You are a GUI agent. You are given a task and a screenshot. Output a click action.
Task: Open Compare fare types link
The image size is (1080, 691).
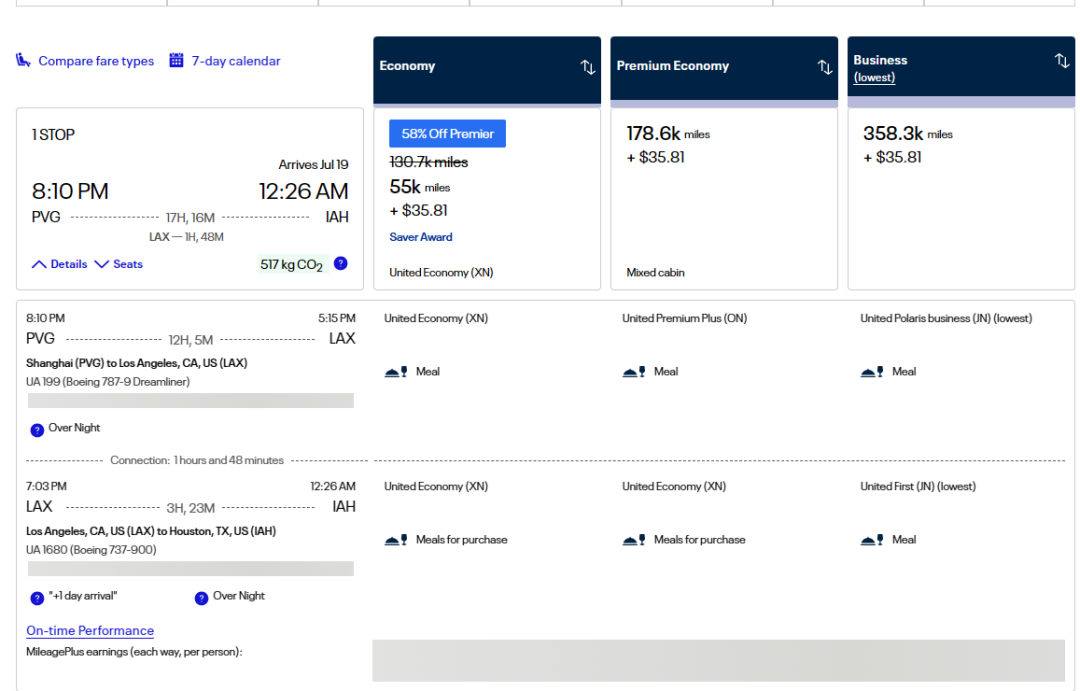tap(96, 61)
